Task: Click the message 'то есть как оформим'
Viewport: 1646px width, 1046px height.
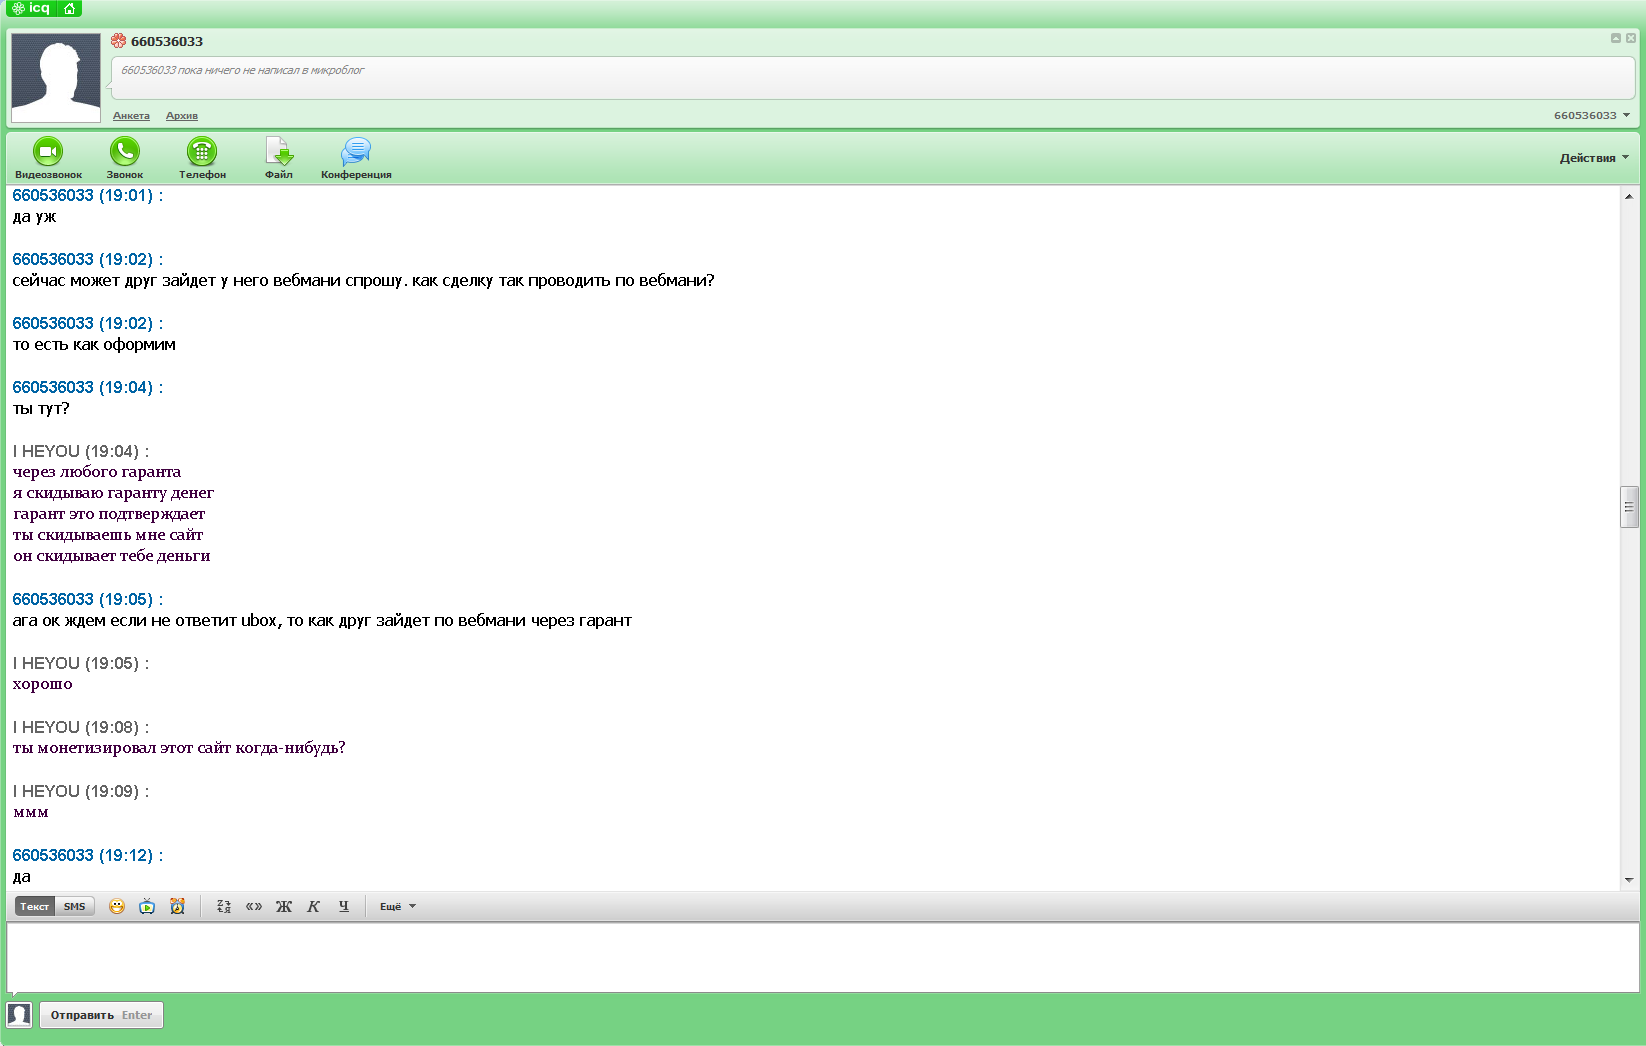Action: click(94, 344)
